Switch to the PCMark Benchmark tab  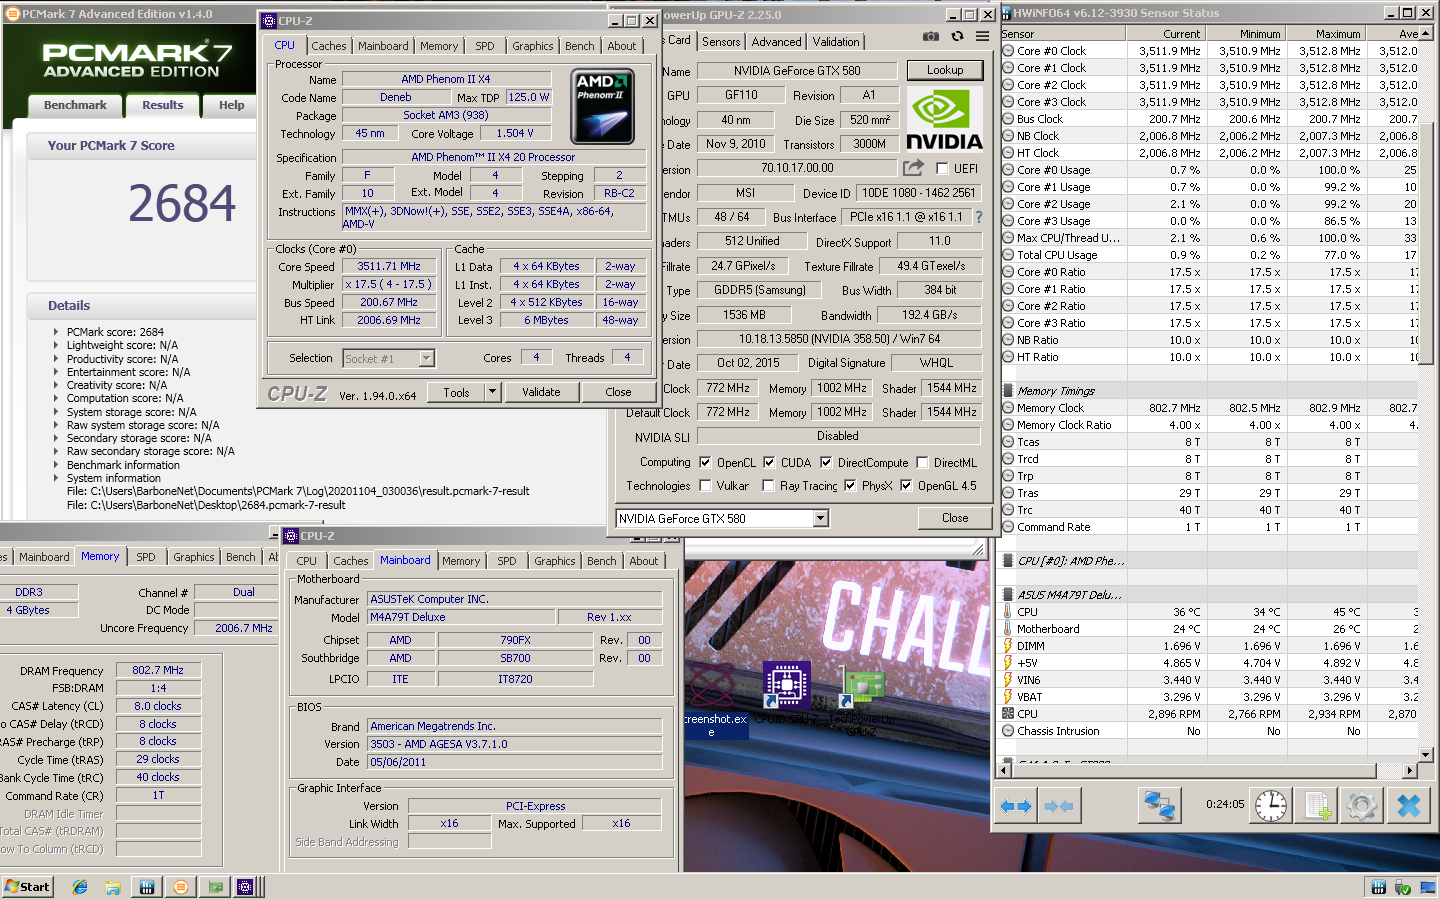pyautogui.click(x=75, y=105)
